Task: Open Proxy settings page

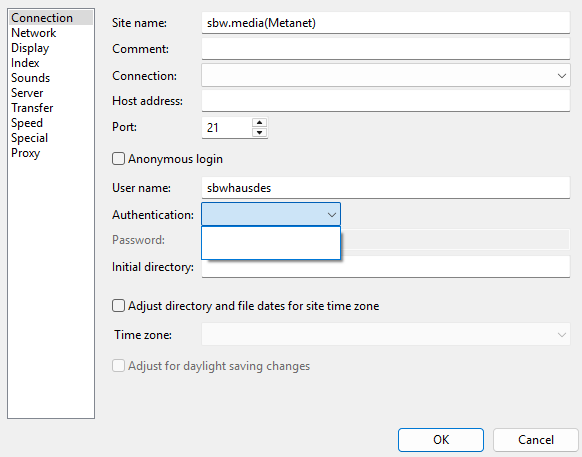Action: [25, 153]
